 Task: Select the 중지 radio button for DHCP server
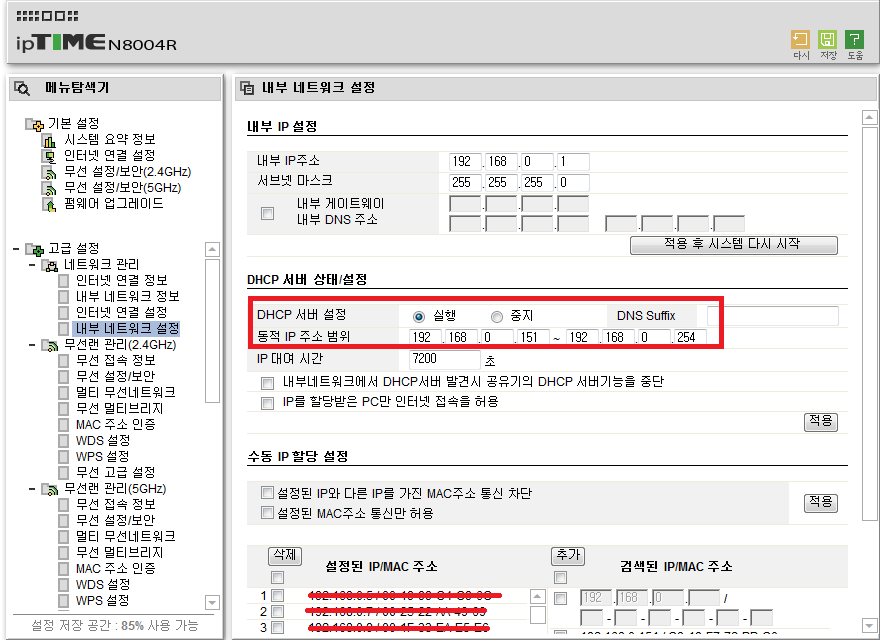coord(497,317)
